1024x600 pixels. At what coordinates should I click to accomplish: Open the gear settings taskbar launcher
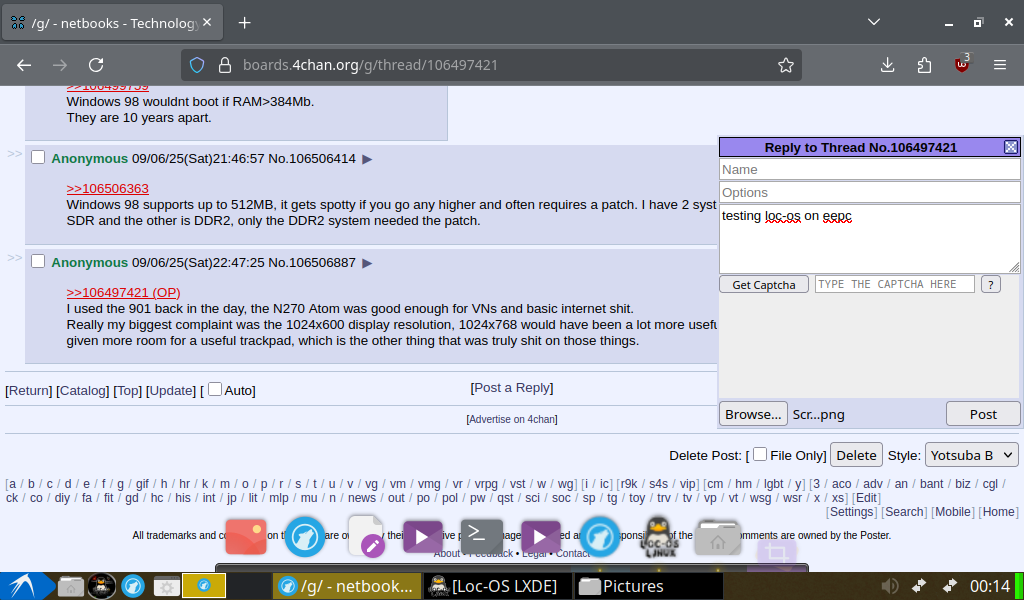pos(167,586)
